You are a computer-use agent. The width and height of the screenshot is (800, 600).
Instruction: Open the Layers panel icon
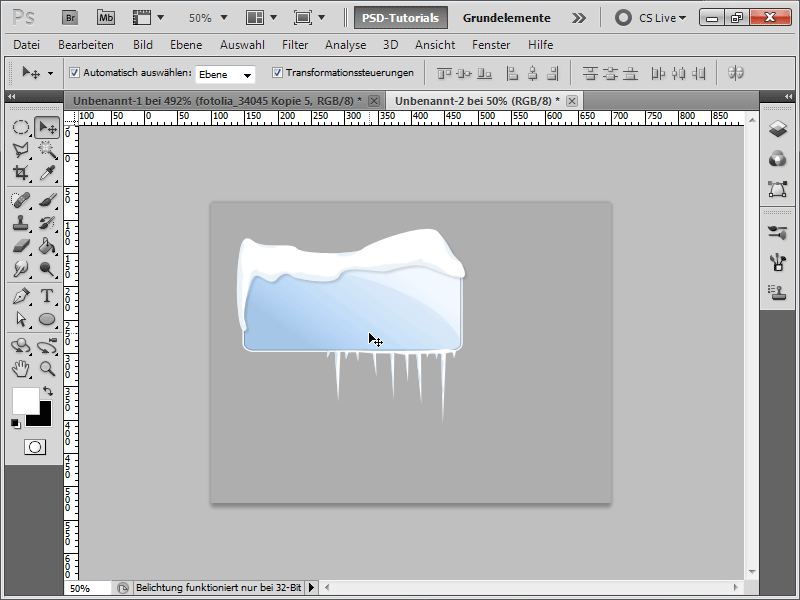[x=778, y=129]
